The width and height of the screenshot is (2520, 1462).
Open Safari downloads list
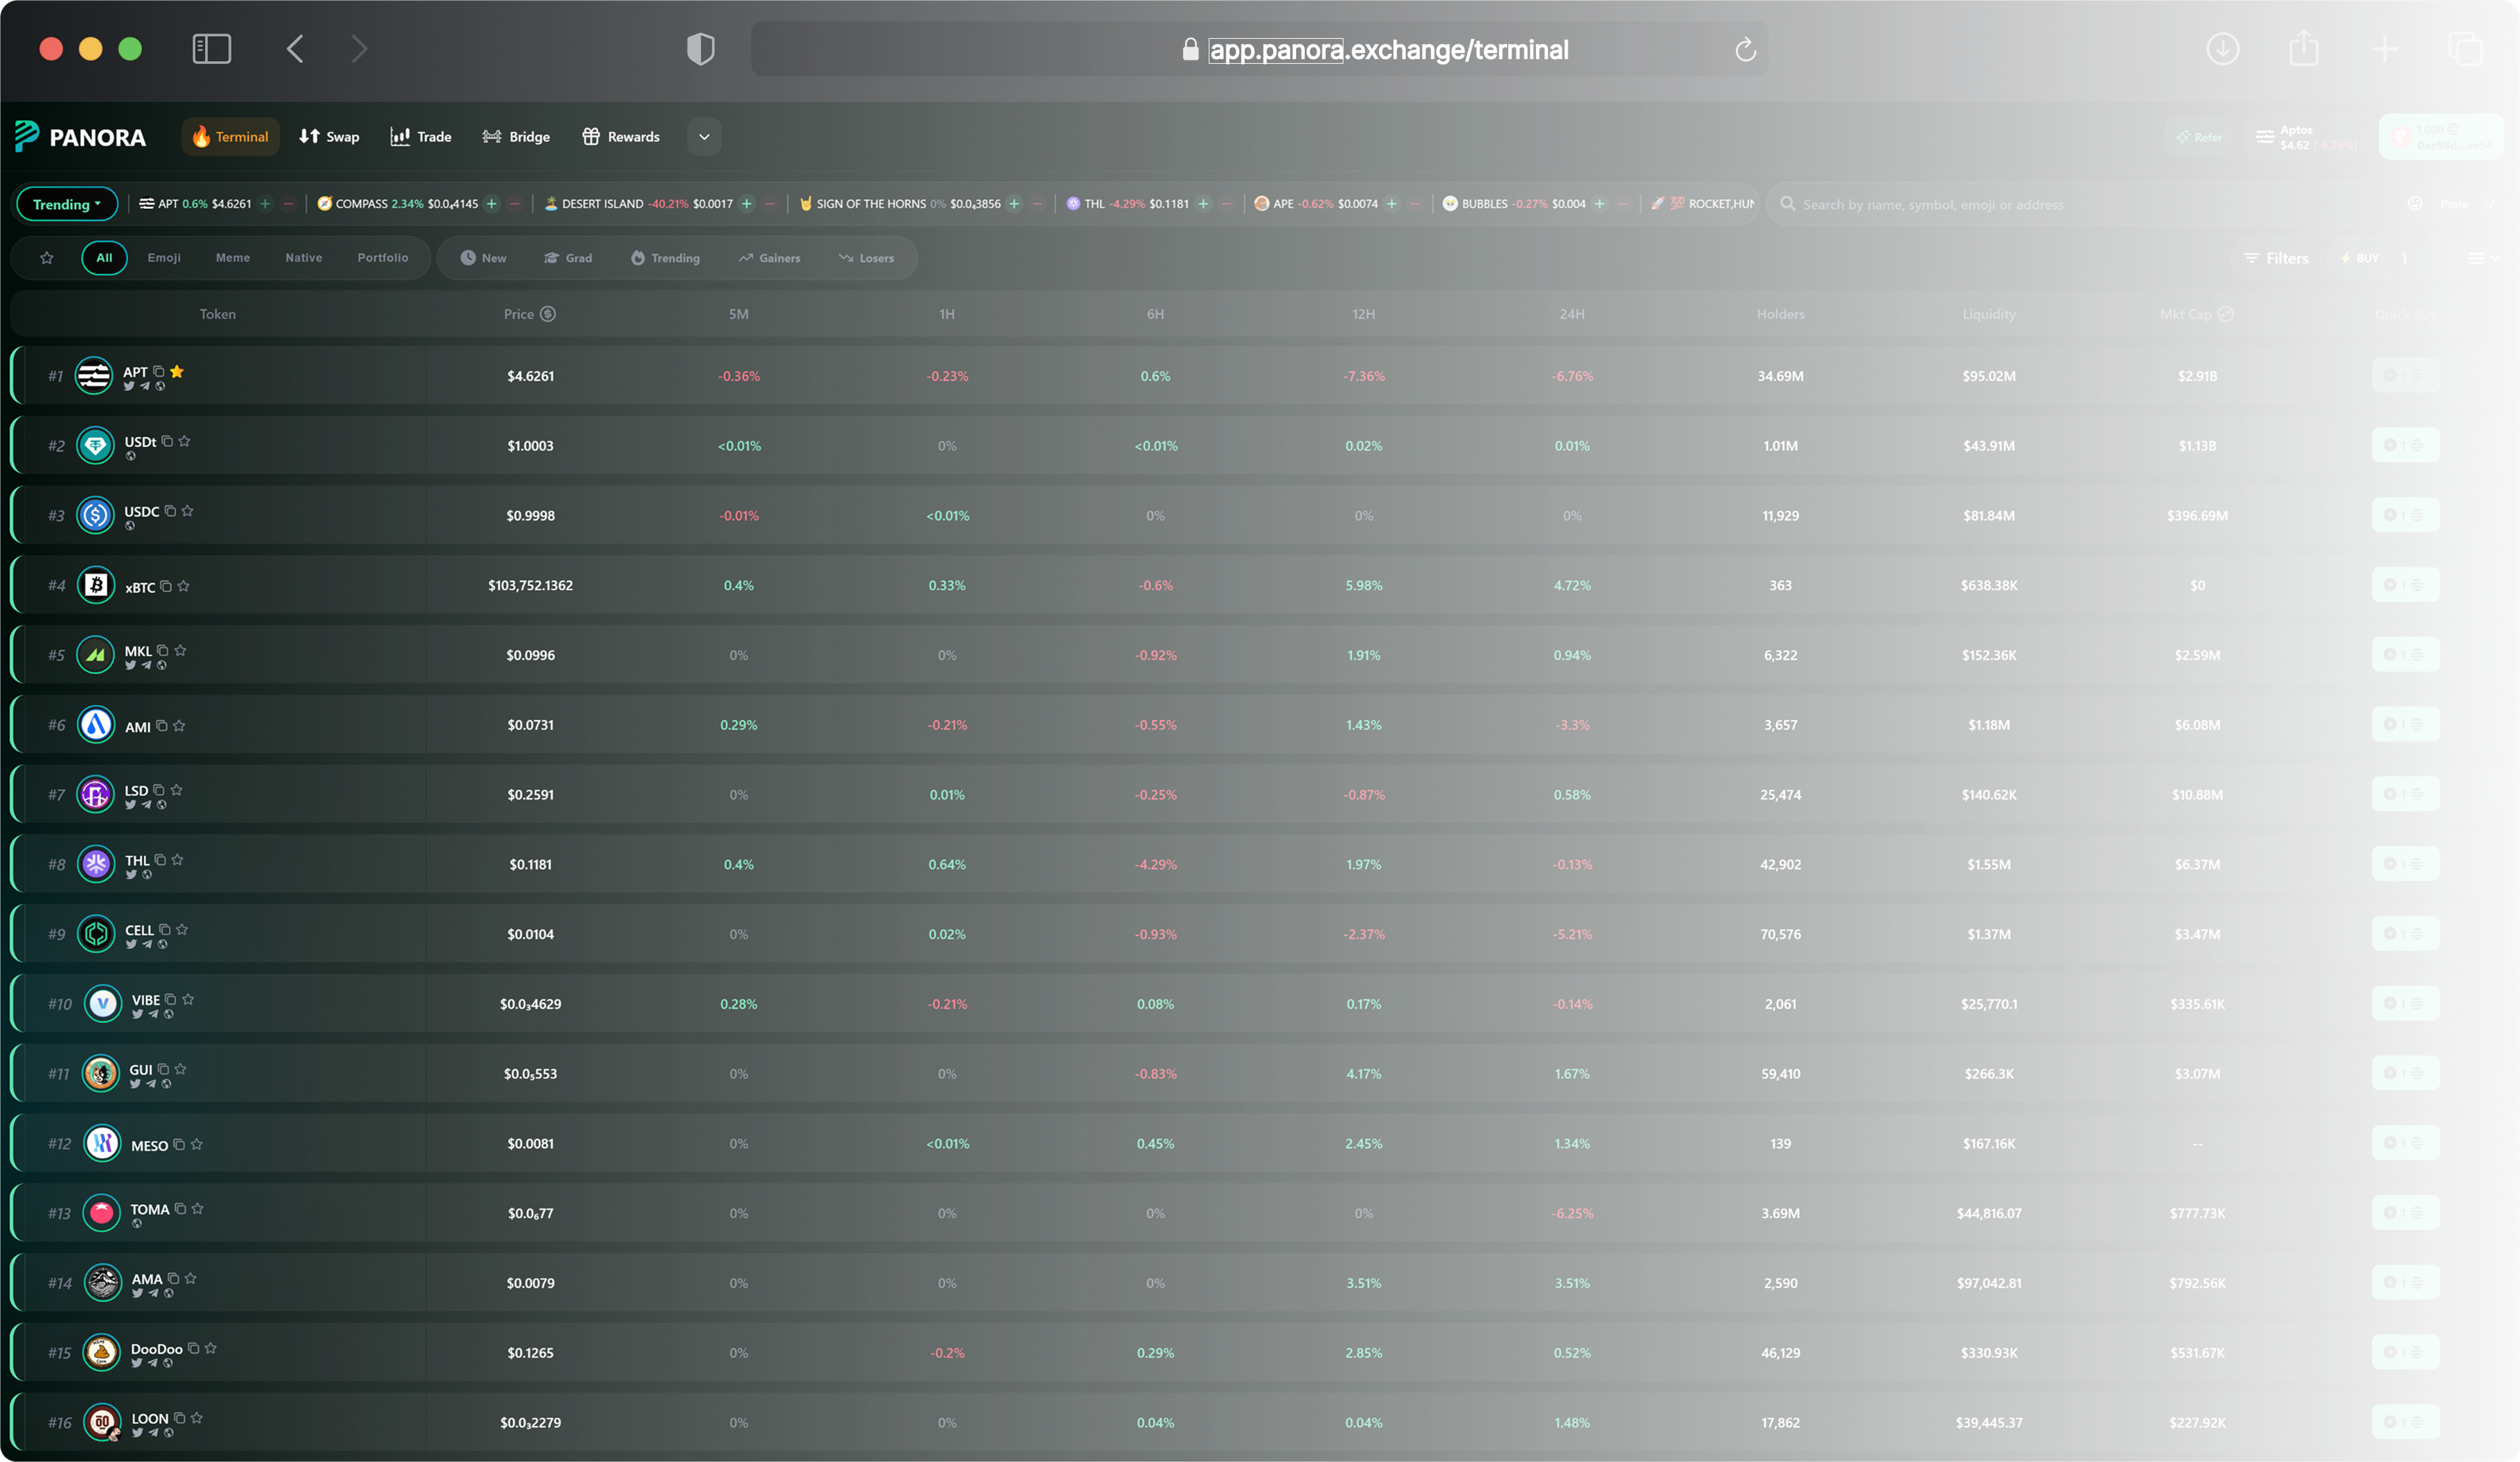2222,49
